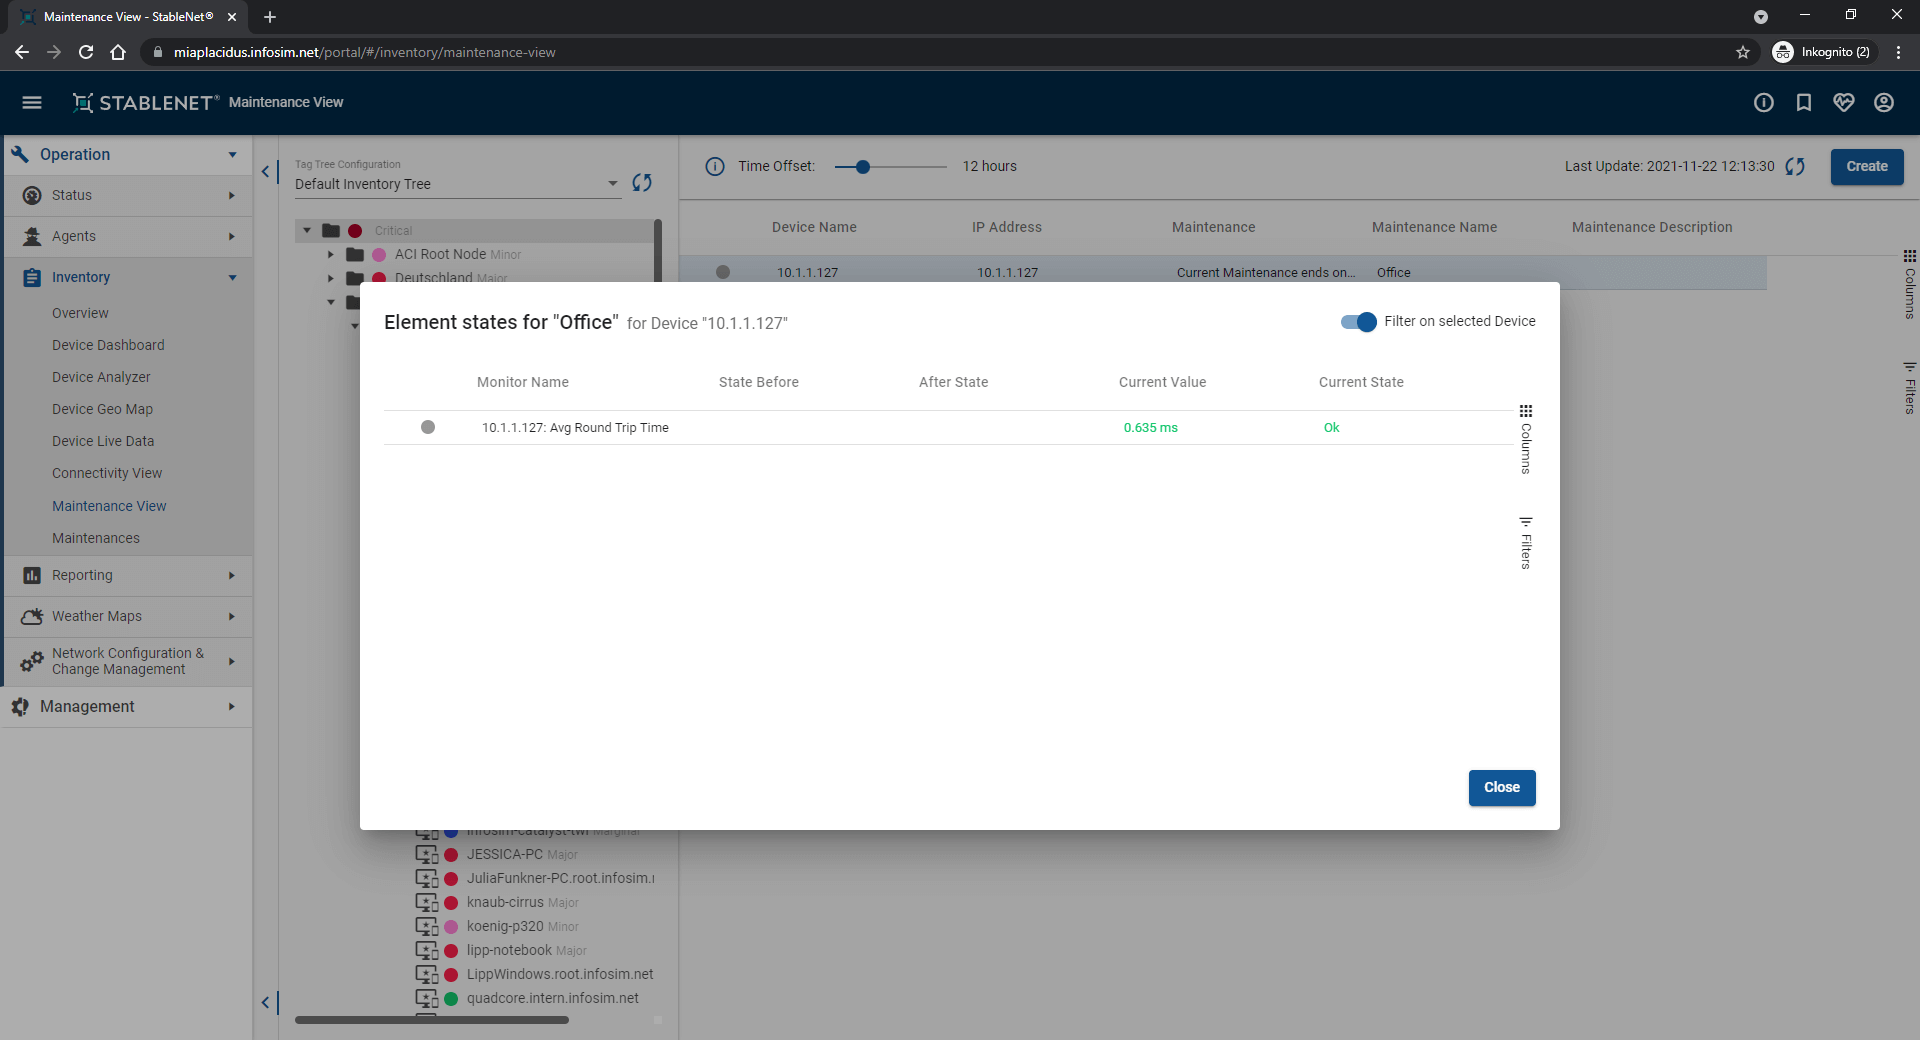Click the Time Offset info icon

715,166
